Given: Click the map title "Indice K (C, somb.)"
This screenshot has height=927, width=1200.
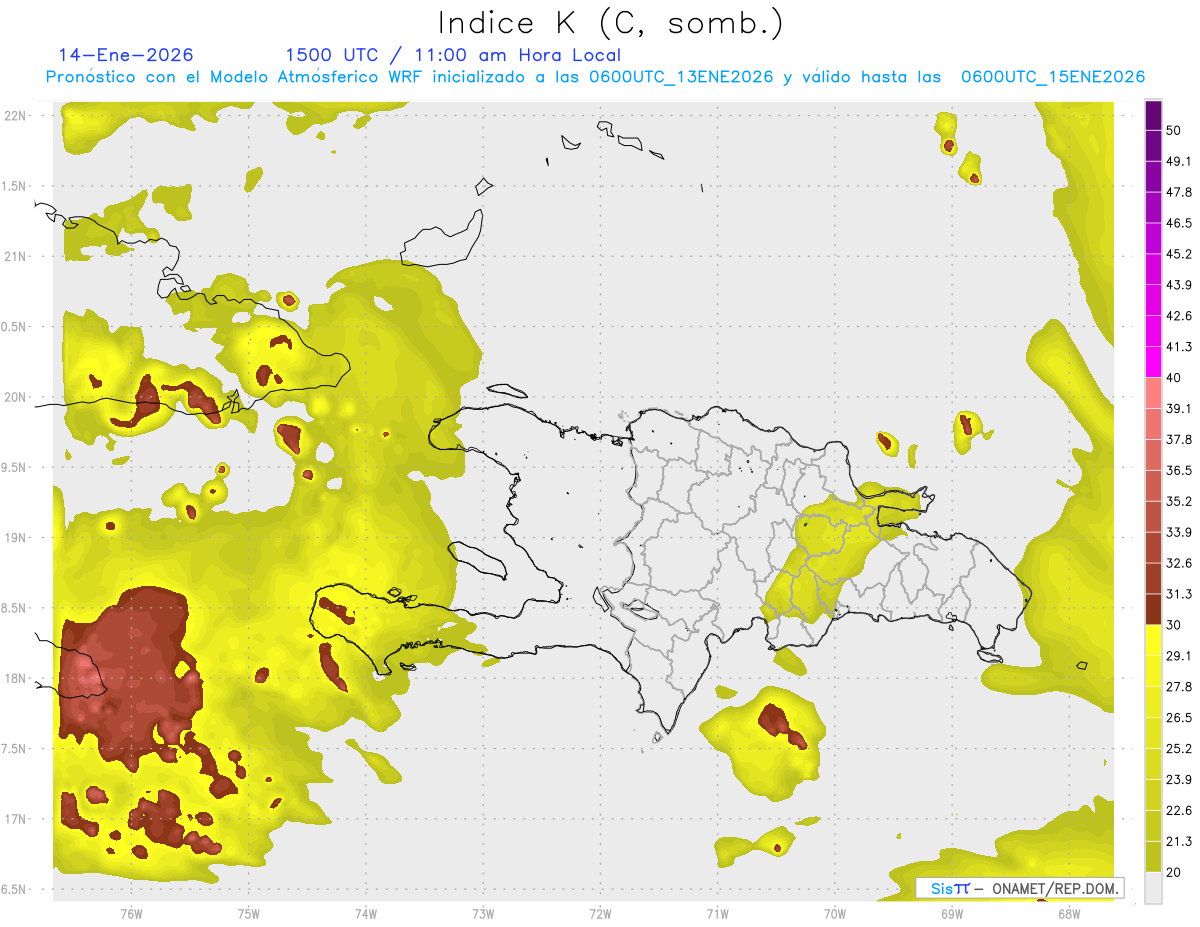Looking at the screenshot, I should [x=610, y=23].
